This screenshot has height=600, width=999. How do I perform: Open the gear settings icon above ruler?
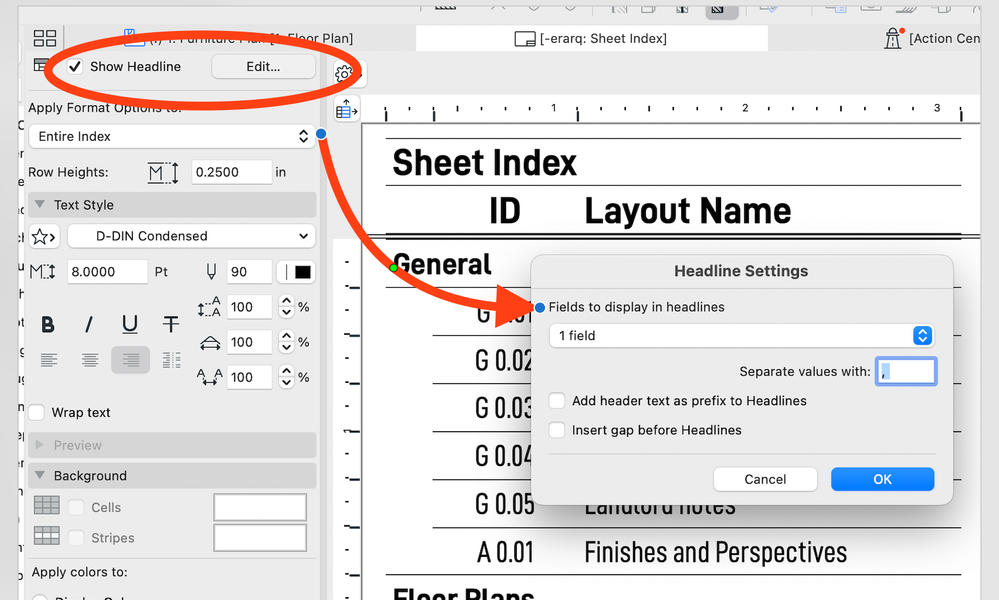point(344,73)
